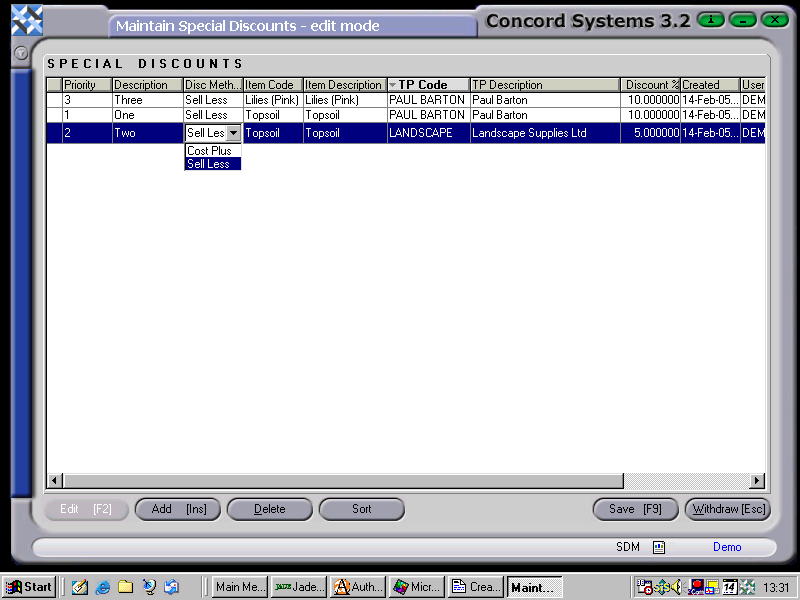
Task: Click the Demo link in the status bar
Action: coord(727,547)
